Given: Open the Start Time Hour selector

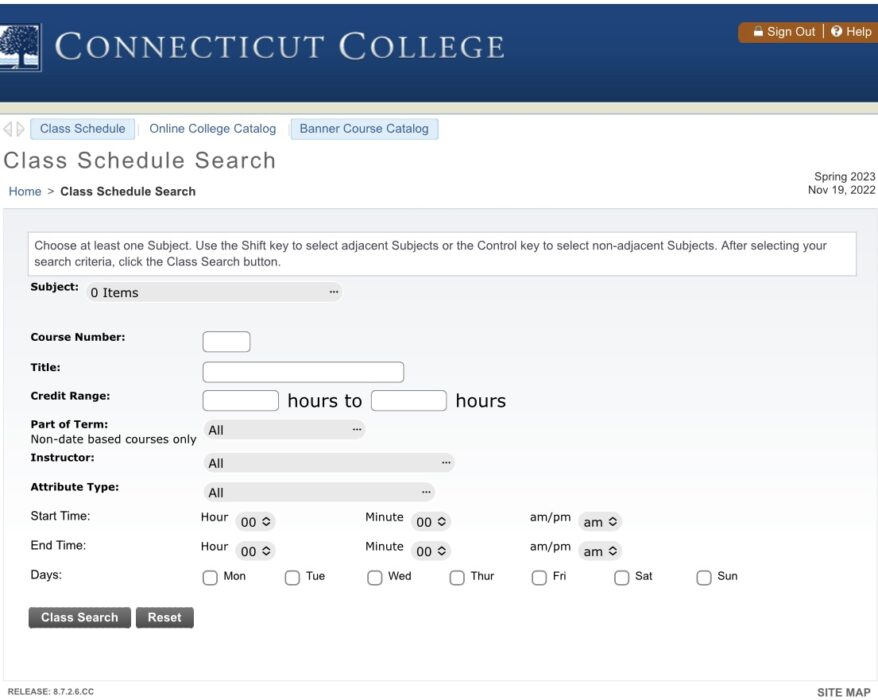Looking at the screenshot, I should click(x=256, y=522).
